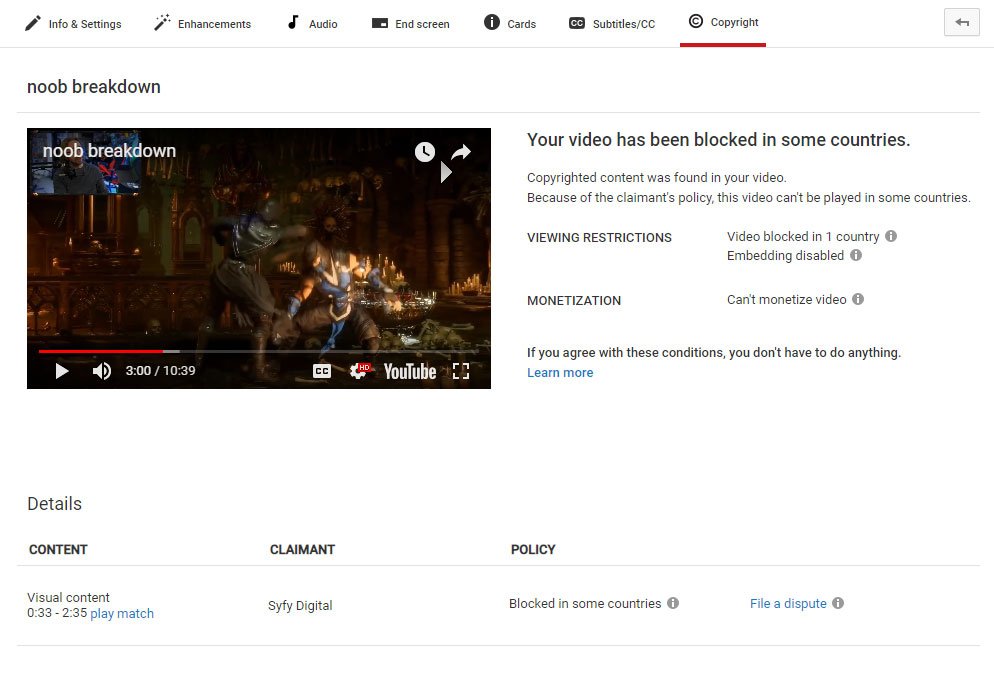This screenshot has width=994, height=675.
Task: Info icon next to File a dispute
Action: click(x=837, y=603)
